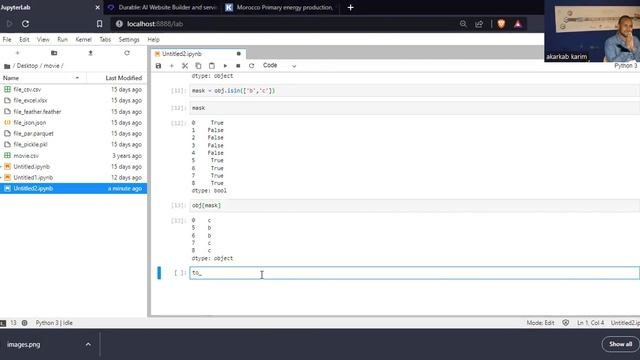Screen dimensions: 640x360
Task: Reload the browser page
Action: click(25, 24)
